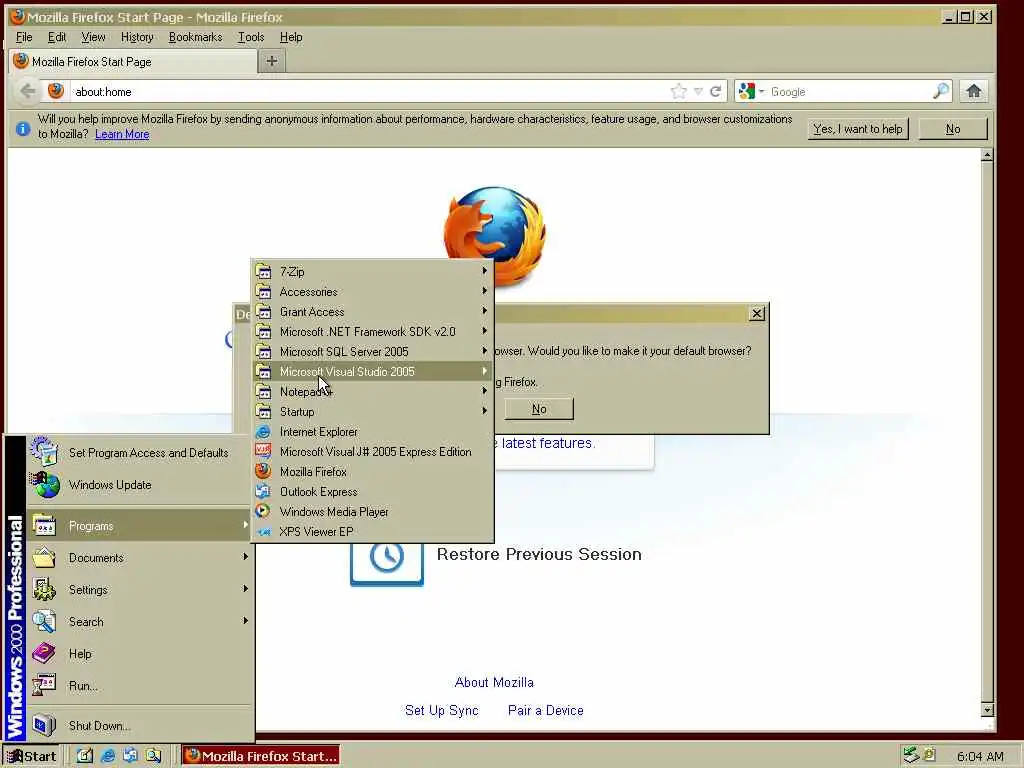Click the page scrollbar up arrow
Screen dimensions: 1024x768
(x=987, y=155)
